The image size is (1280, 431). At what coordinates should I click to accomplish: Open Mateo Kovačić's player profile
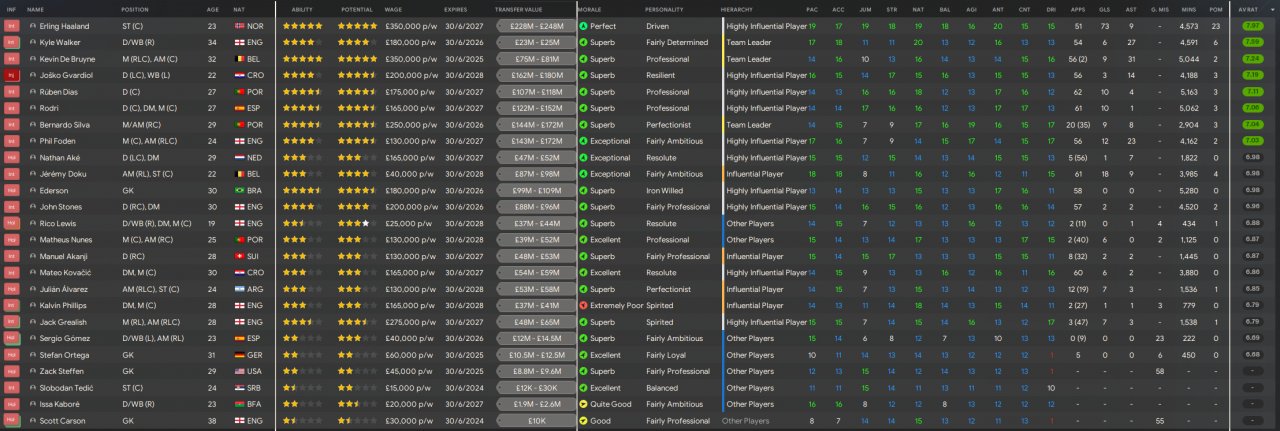click(x=67, y=272)
